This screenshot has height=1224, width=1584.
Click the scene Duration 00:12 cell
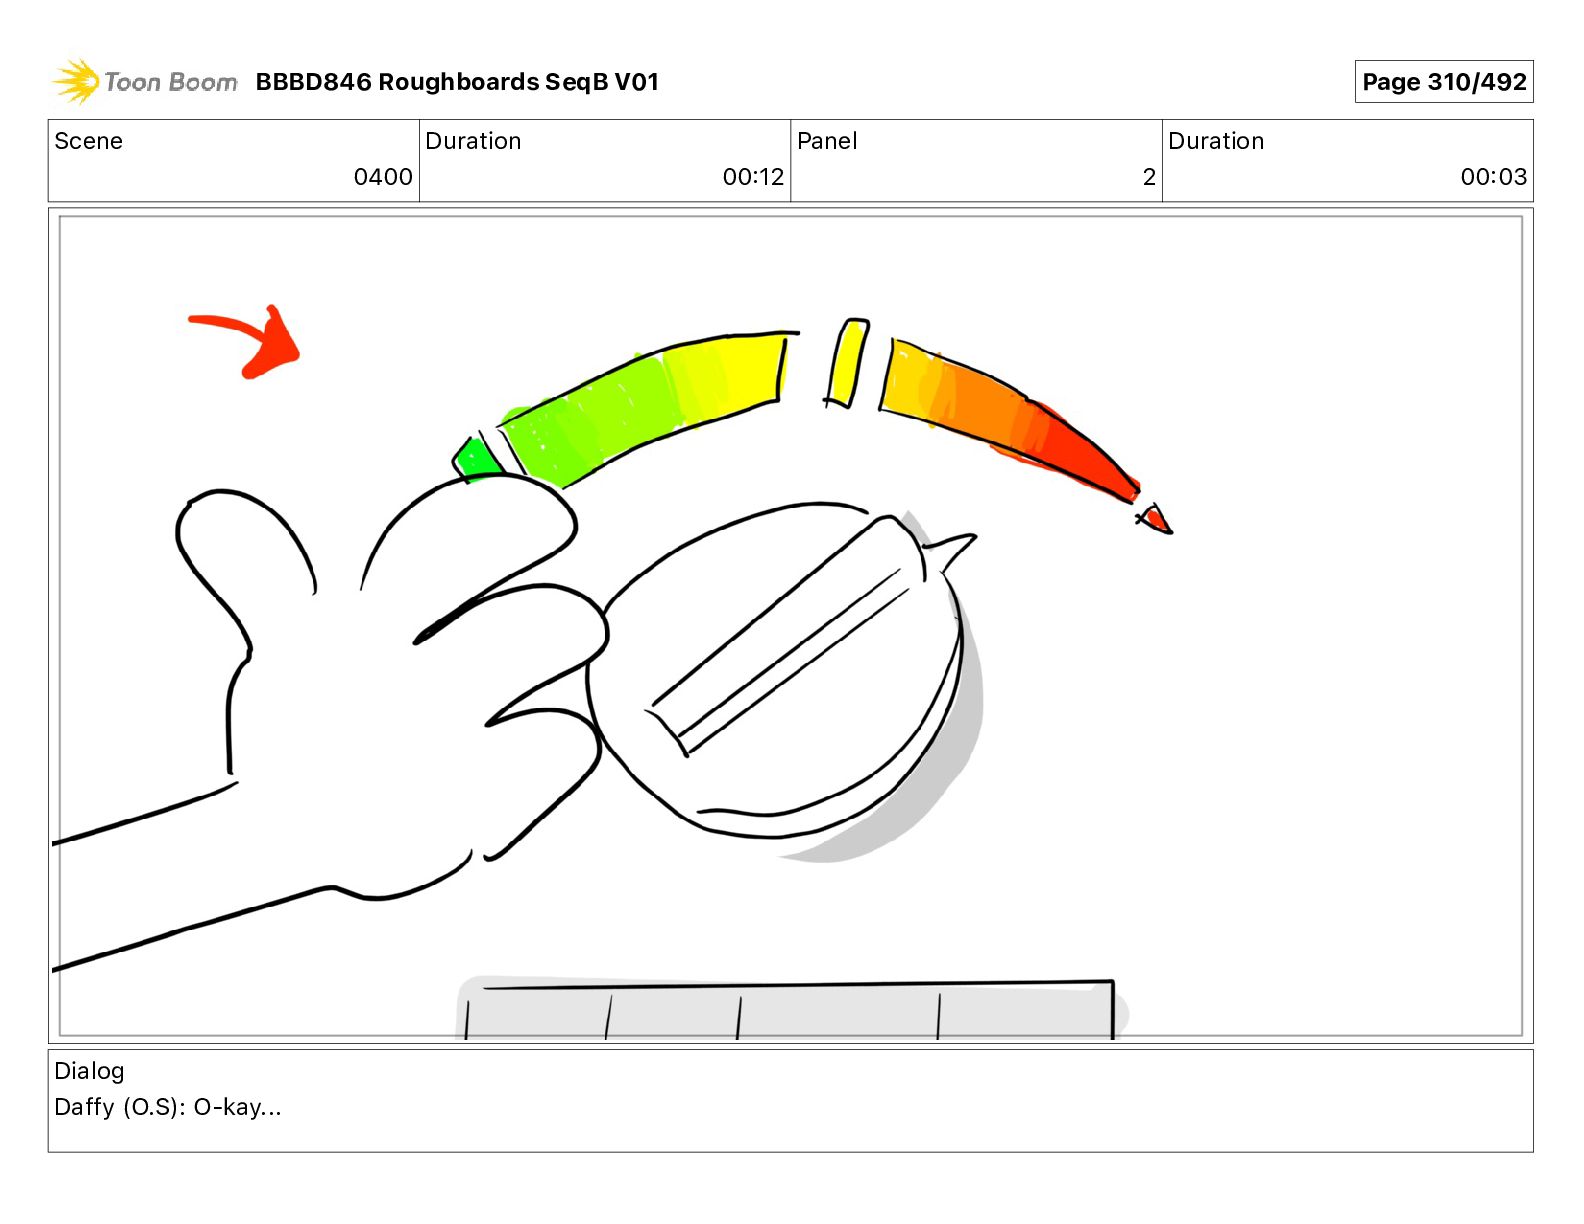605,160
